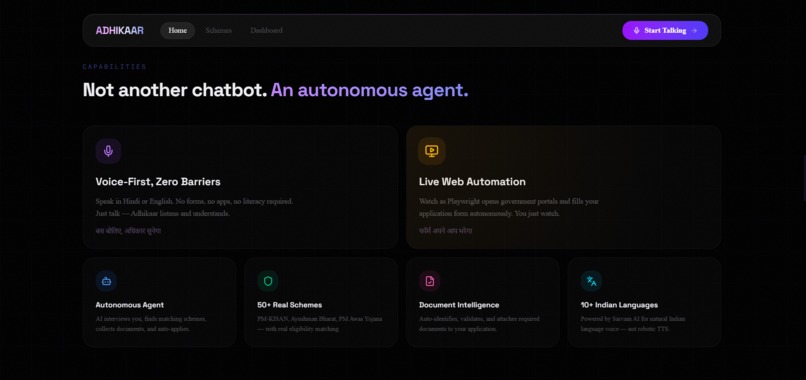Click the 'Powered by Sarvam AI' description
This screenshot has width=806, height=380.
pyautogui.click(x=633, y=324)
